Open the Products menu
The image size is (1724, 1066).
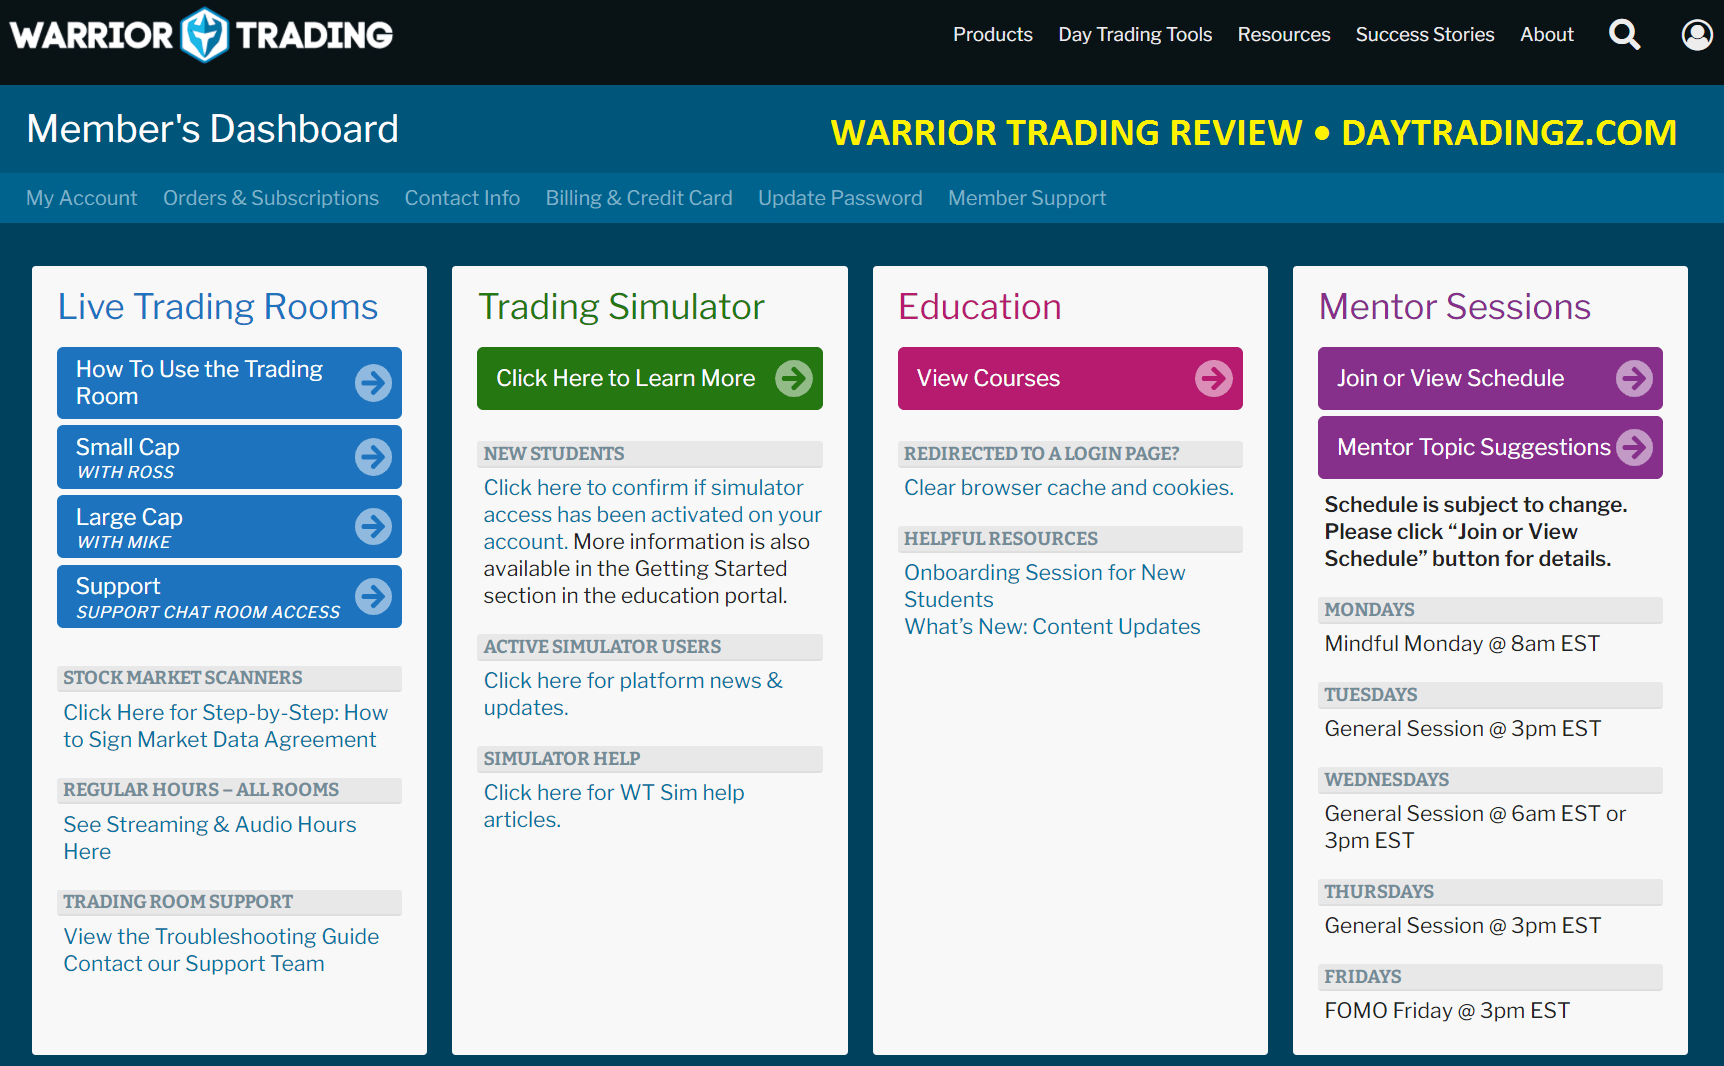993,35
